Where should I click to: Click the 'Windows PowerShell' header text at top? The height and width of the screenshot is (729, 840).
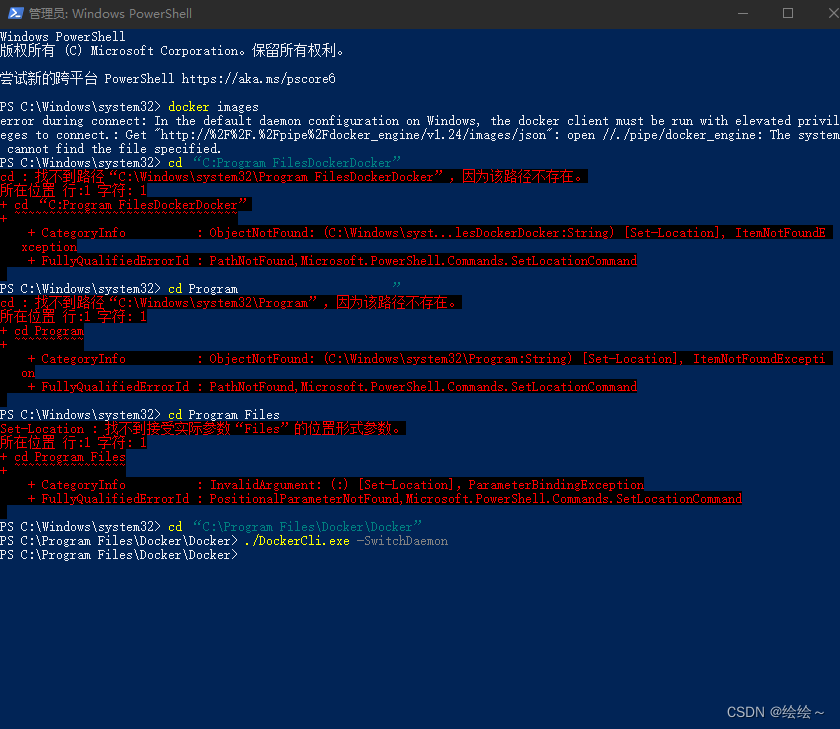tap(63, 36)
